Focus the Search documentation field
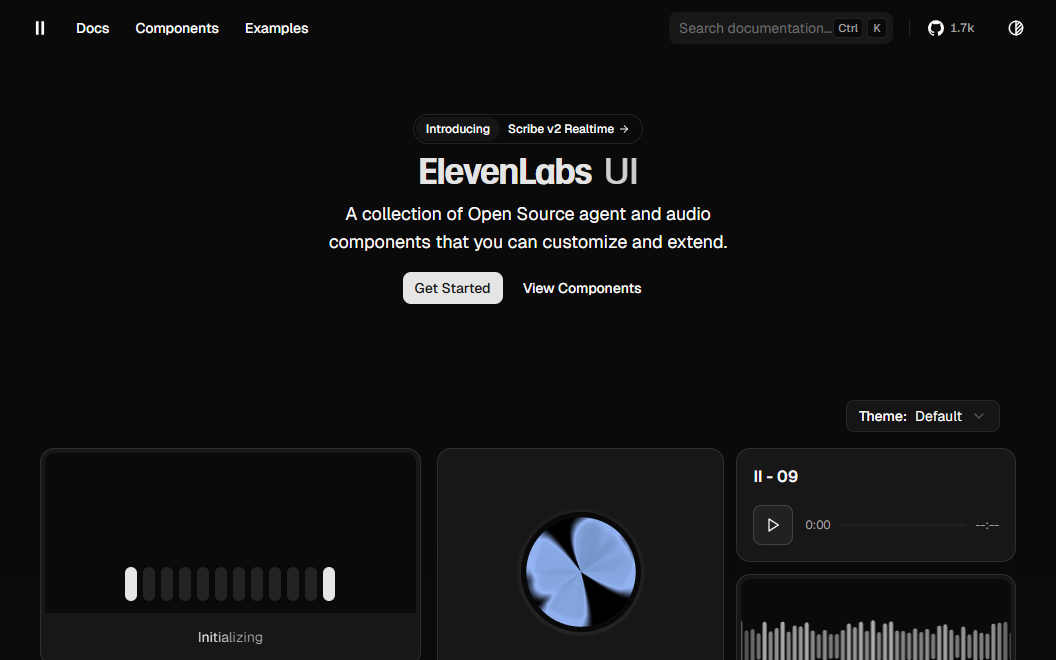 (x=754, y=28)
